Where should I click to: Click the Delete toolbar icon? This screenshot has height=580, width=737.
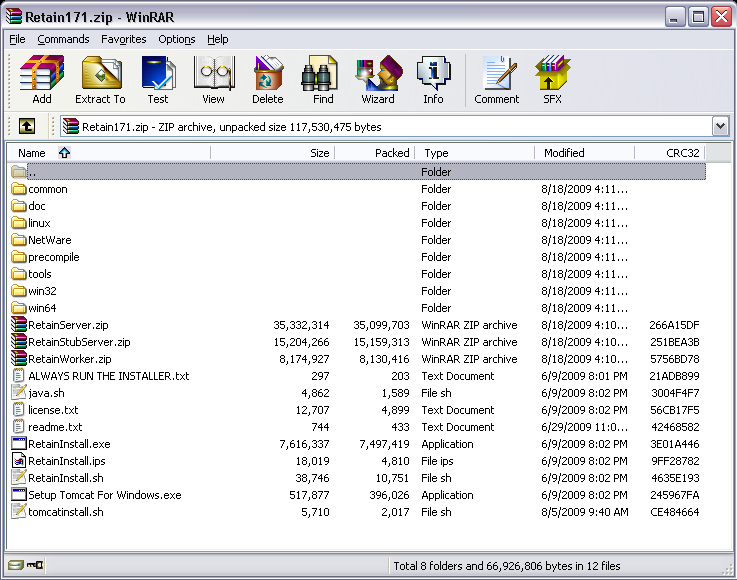coord(268,79)
